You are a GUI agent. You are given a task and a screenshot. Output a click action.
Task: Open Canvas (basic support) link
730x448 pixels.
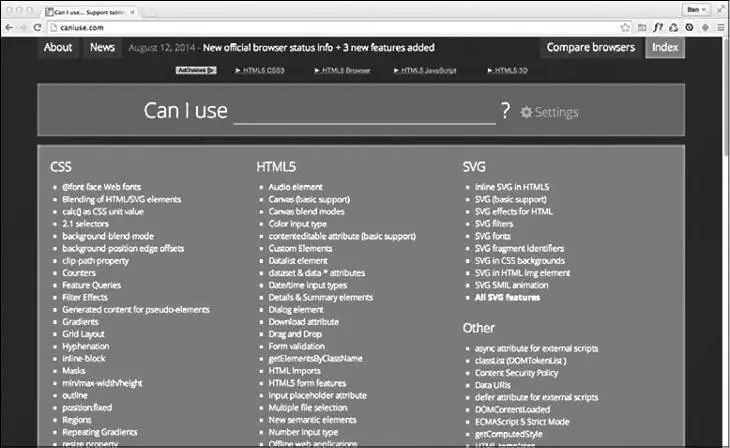(x=309, y=199)
